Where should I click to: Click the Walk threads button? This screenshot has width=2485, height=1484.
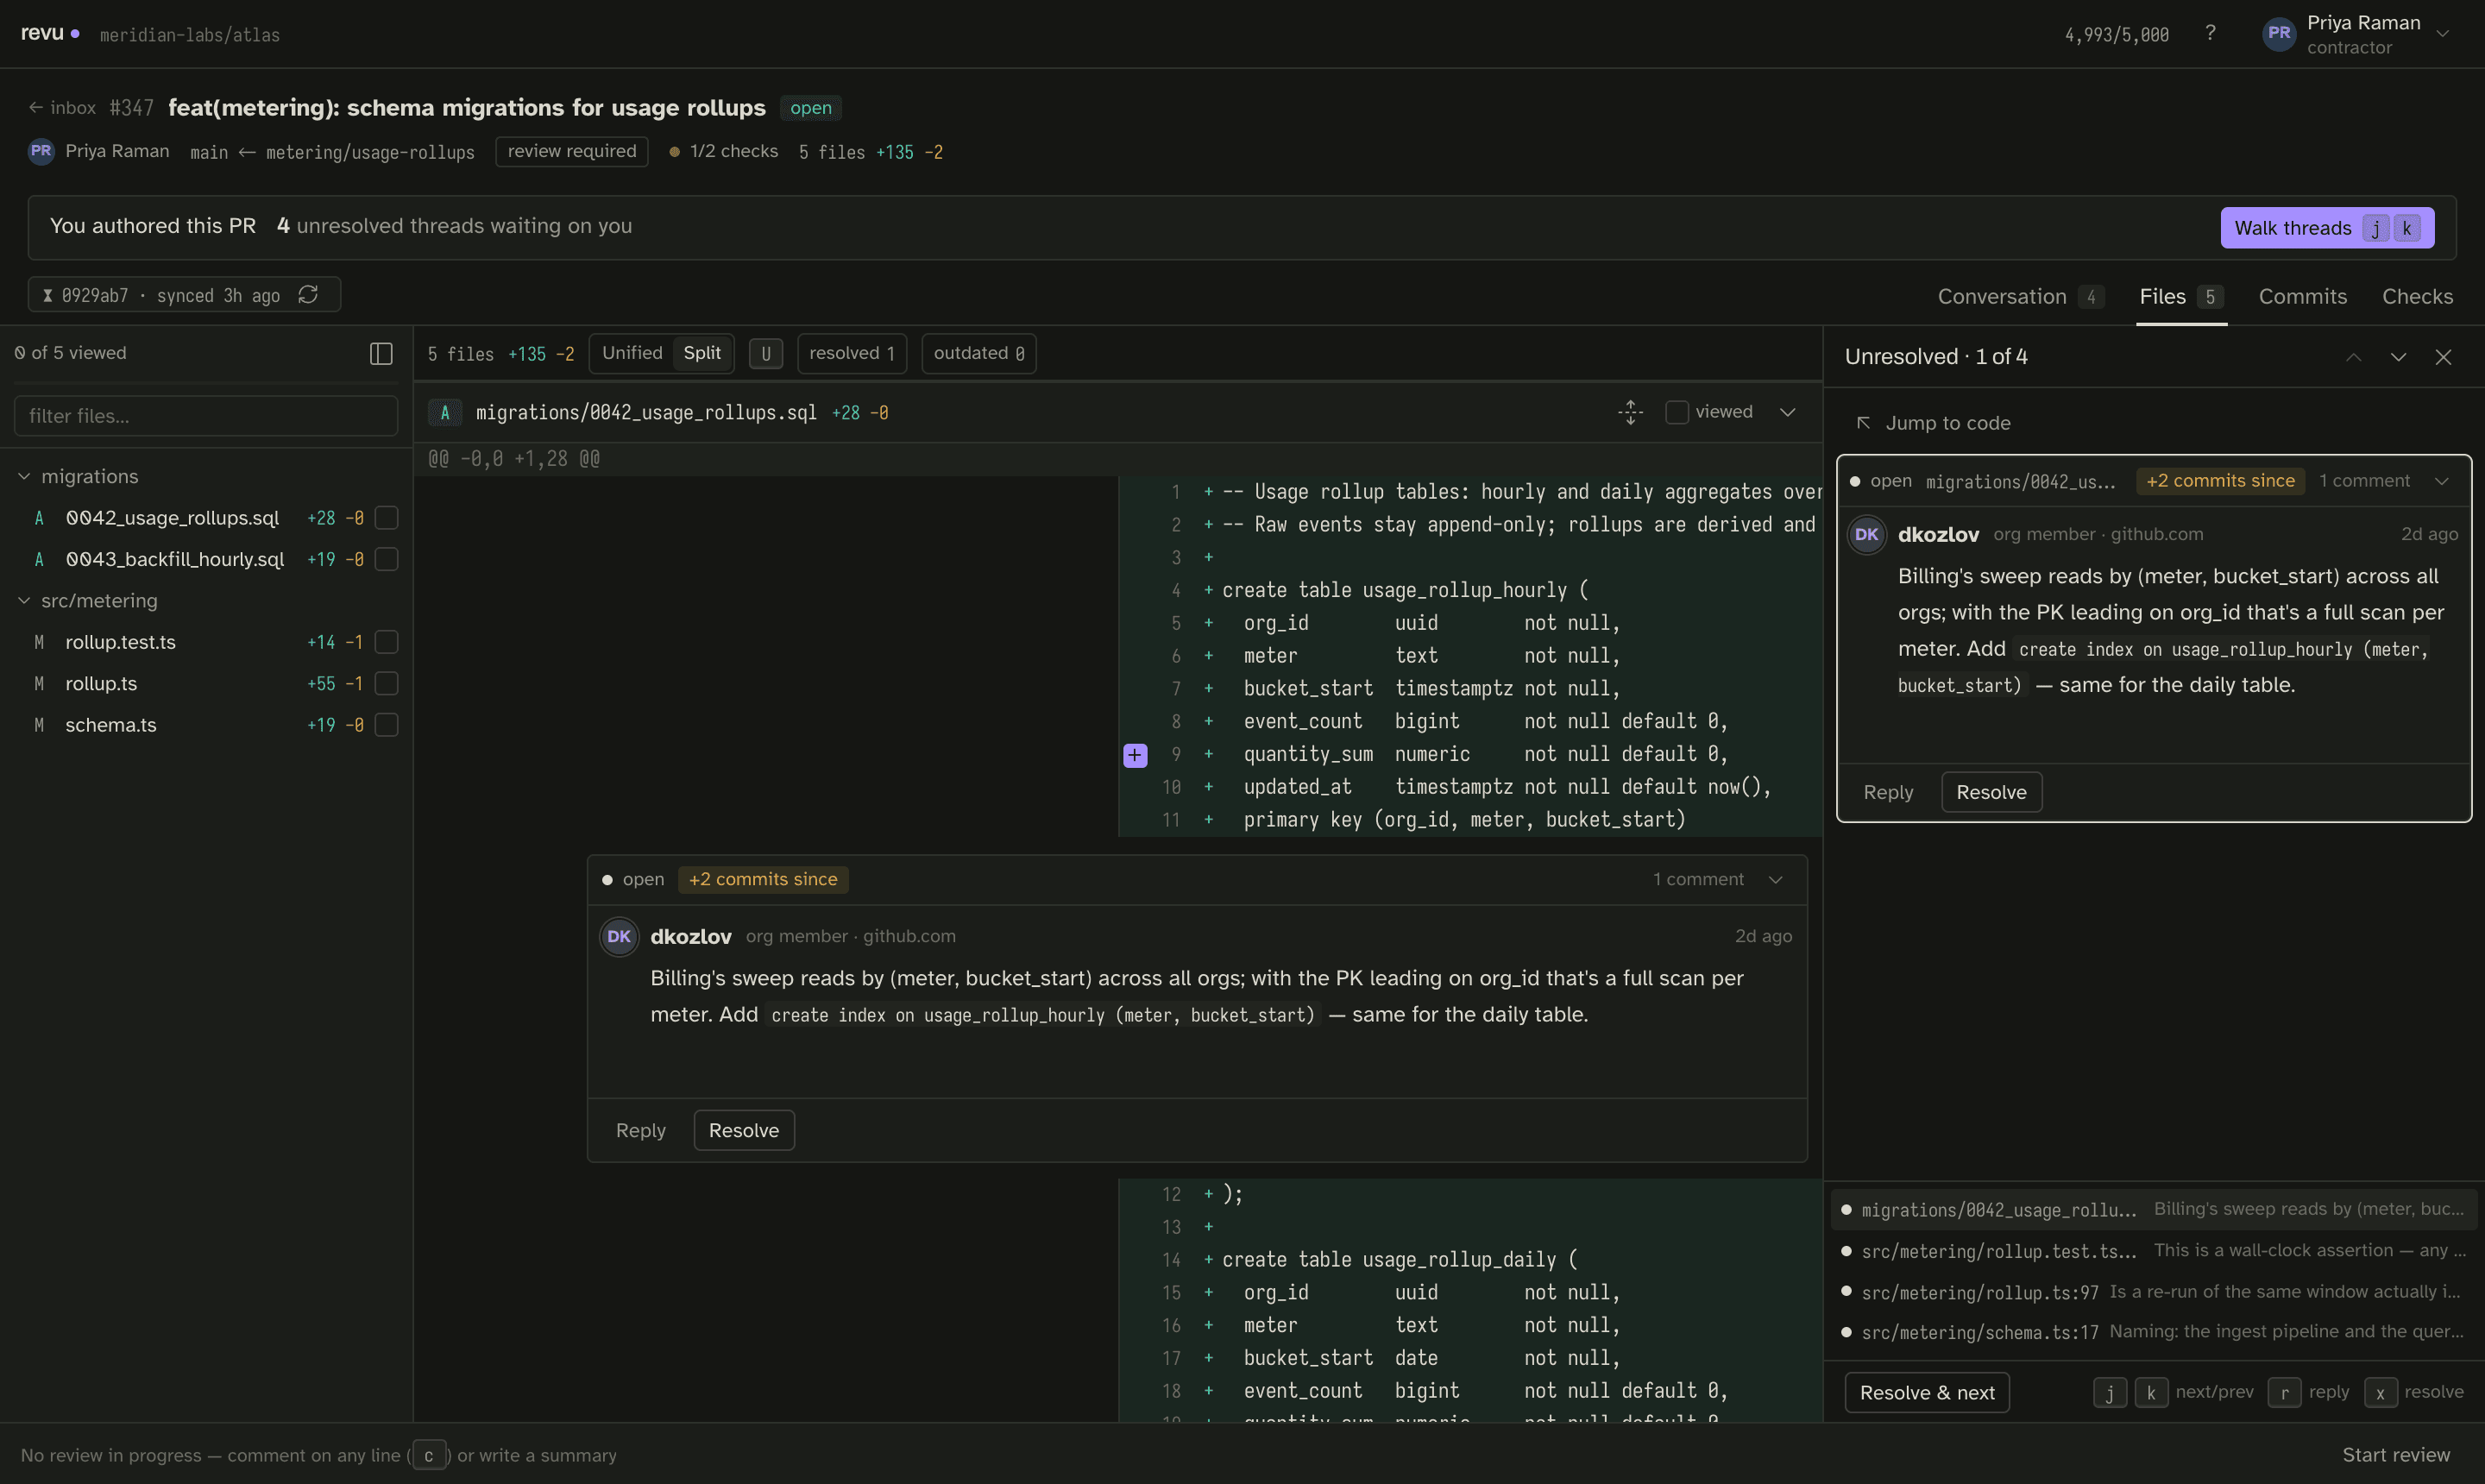[x=2327, y=228]
